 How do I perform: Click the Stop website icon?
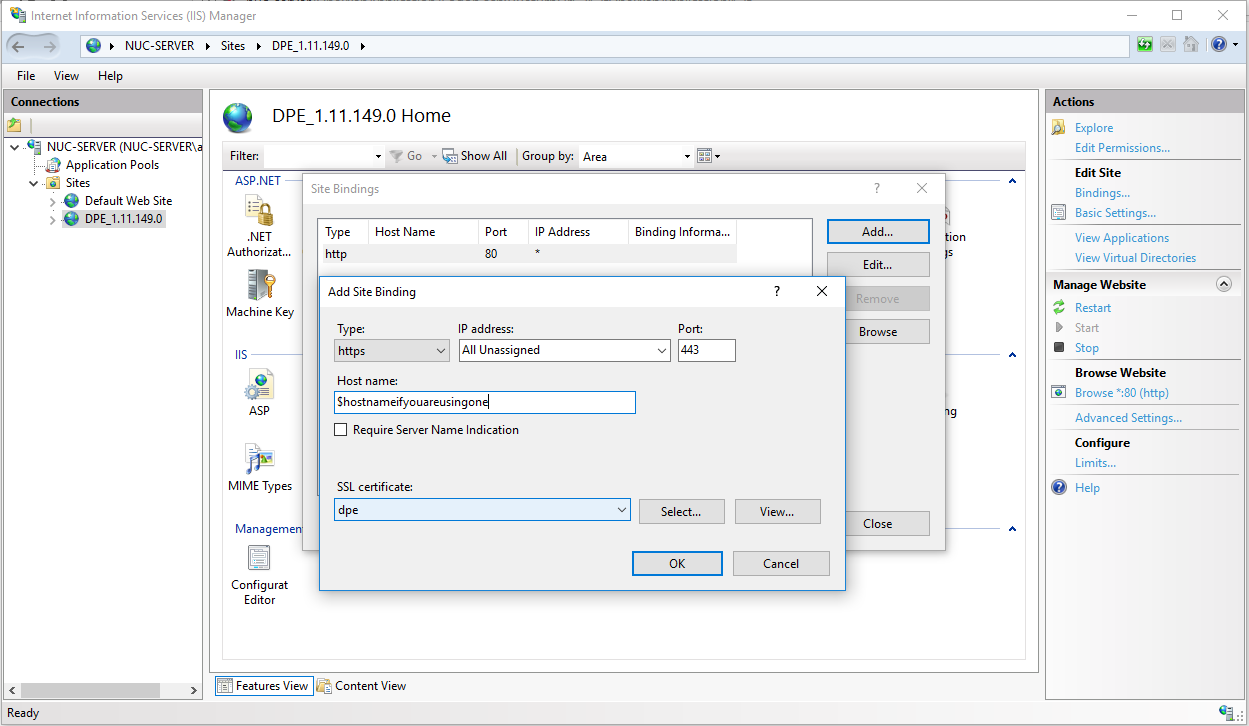1059,348
